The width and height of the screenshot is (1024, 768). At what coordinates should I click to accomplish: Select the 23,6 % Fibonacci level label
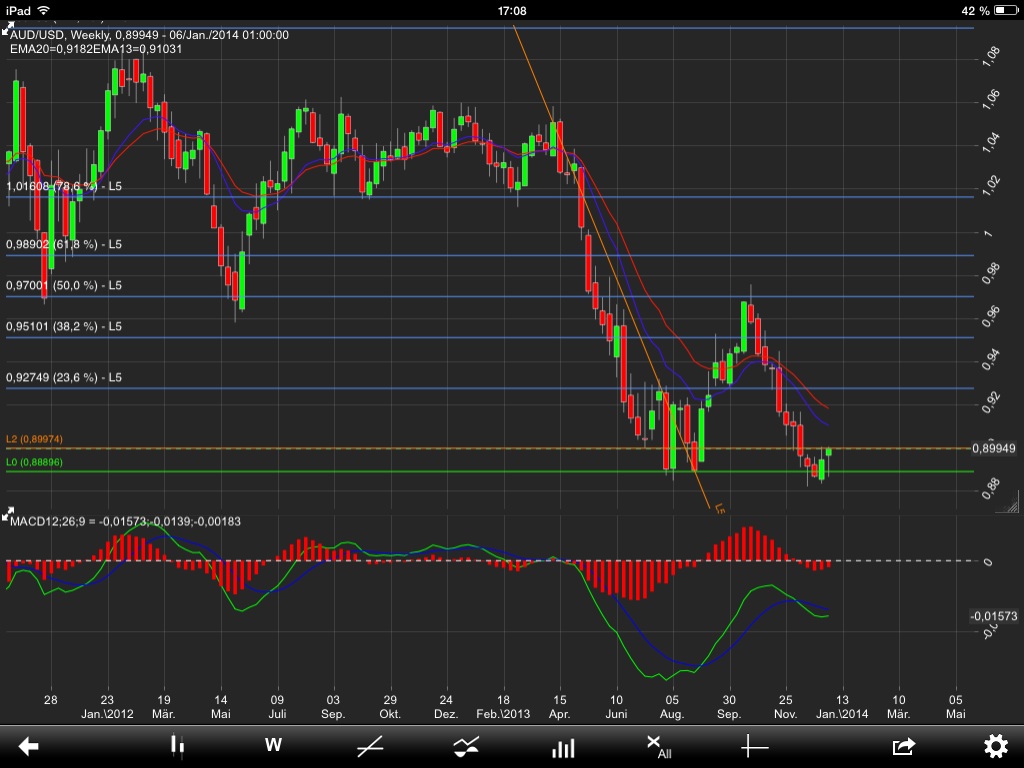[x=64, y=377]
